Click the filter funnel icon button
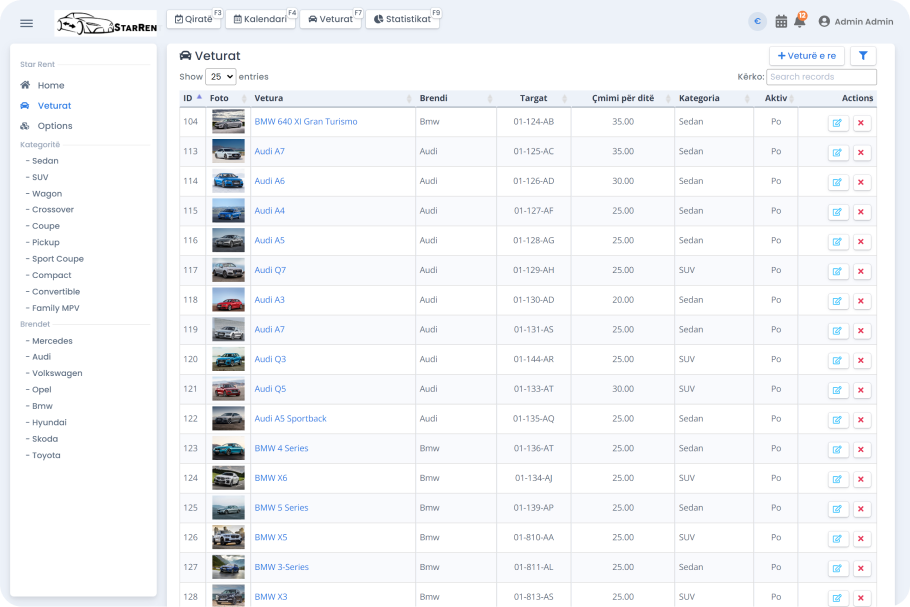 click(x=863, y=56)
